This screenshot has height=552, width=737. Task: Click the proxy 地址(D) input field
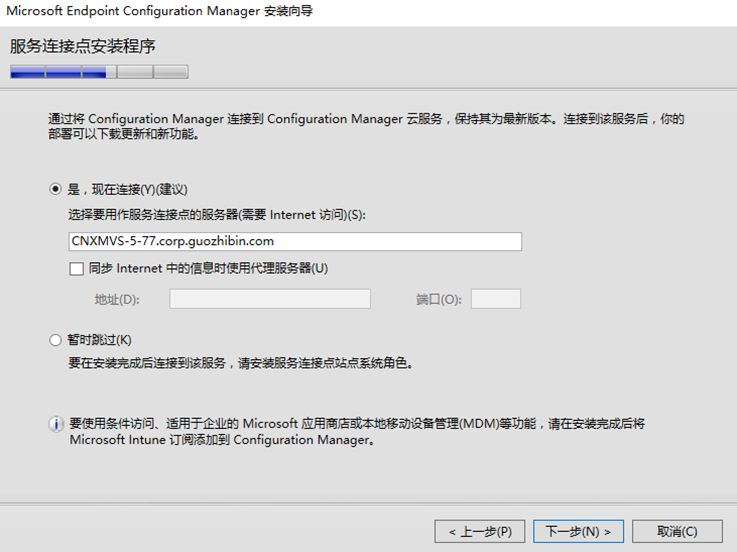270,299
